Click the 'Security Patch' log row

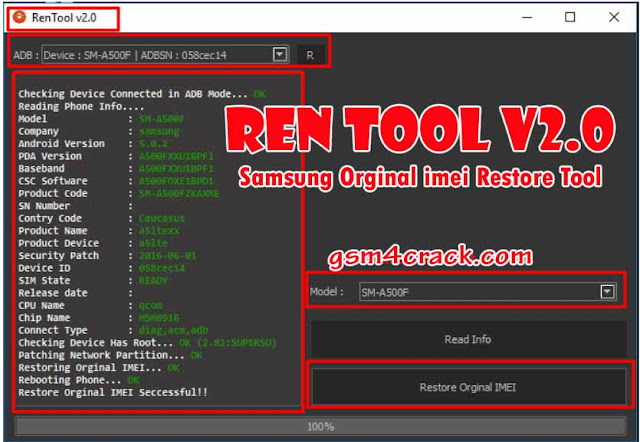click(107, 255)
